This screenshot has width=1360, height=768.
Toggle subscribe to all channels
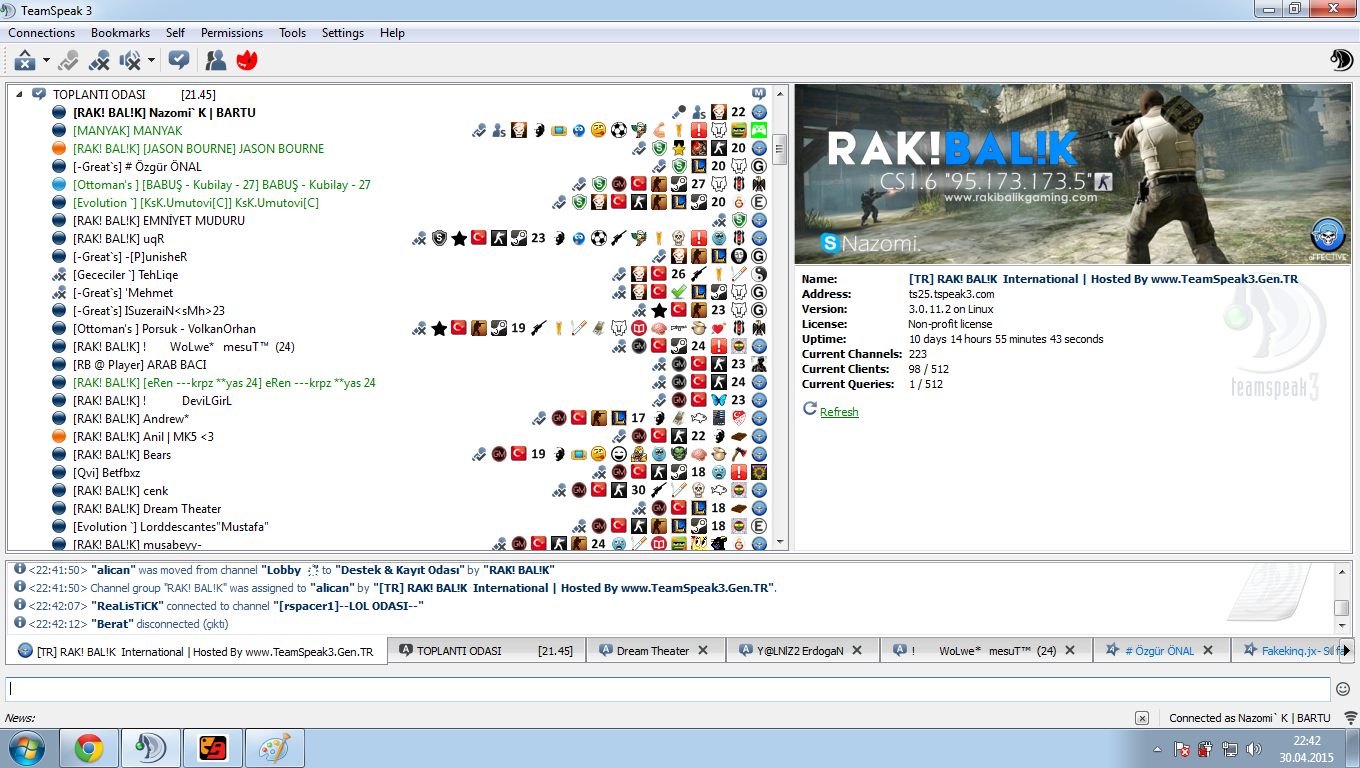coord(179,61)
